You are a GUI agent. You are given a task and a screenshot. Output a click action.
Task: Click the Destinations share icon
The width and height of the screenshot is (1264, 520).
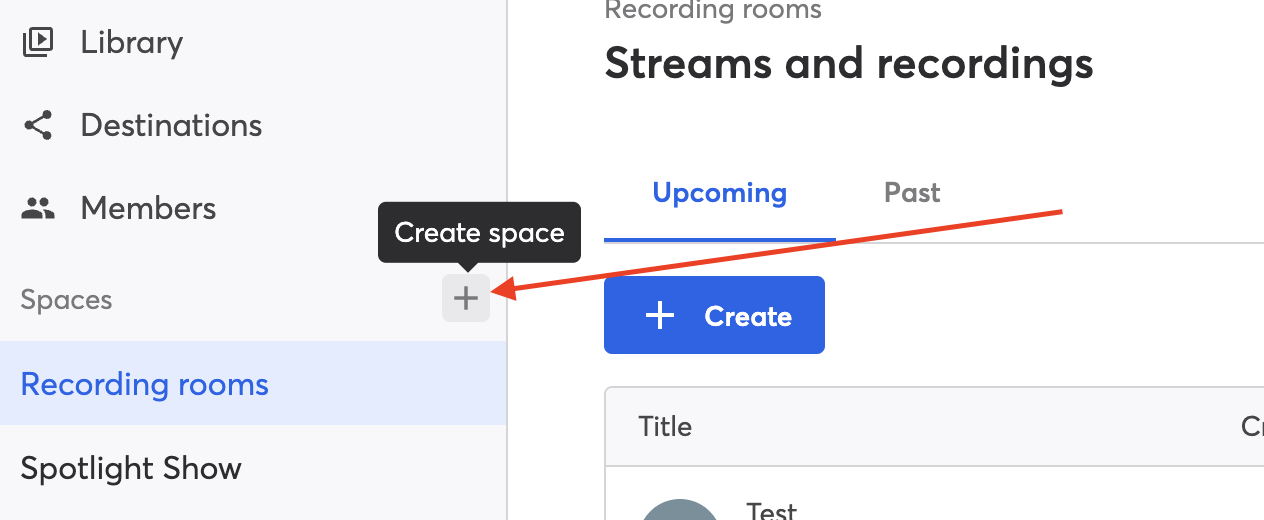point(38,125)
